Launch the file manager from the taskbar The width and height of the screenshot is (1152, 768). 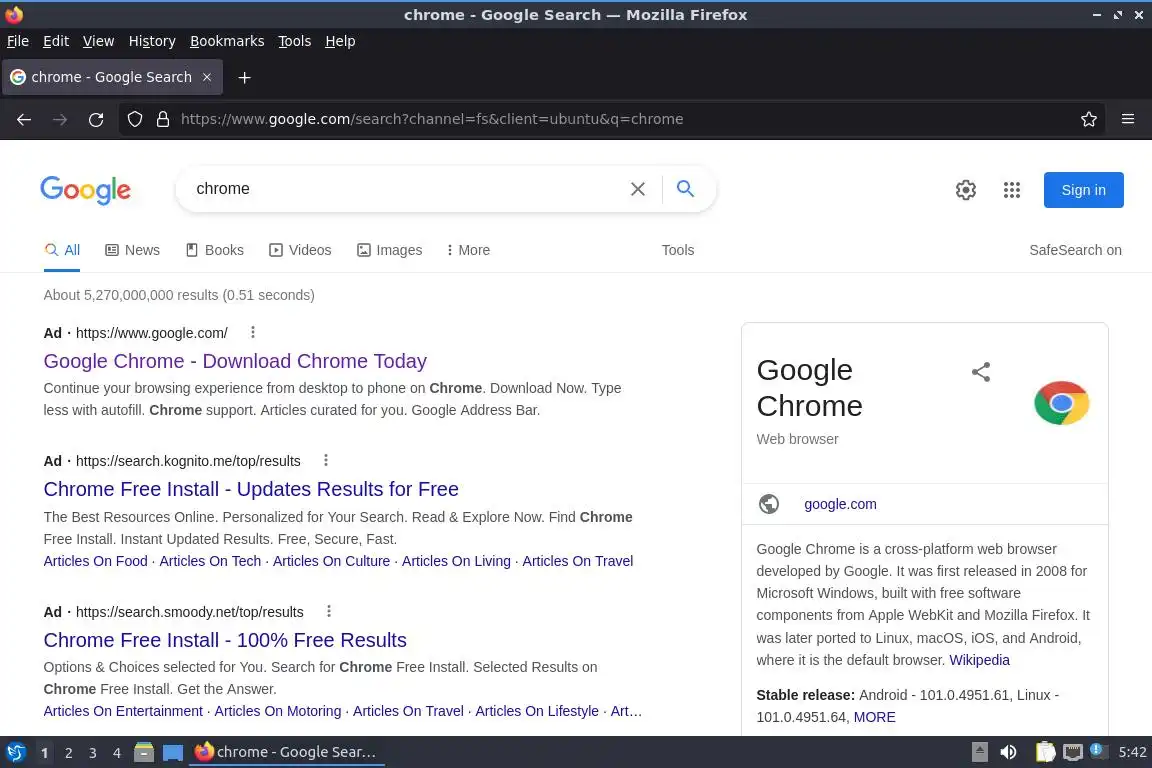tap(144, 752)
